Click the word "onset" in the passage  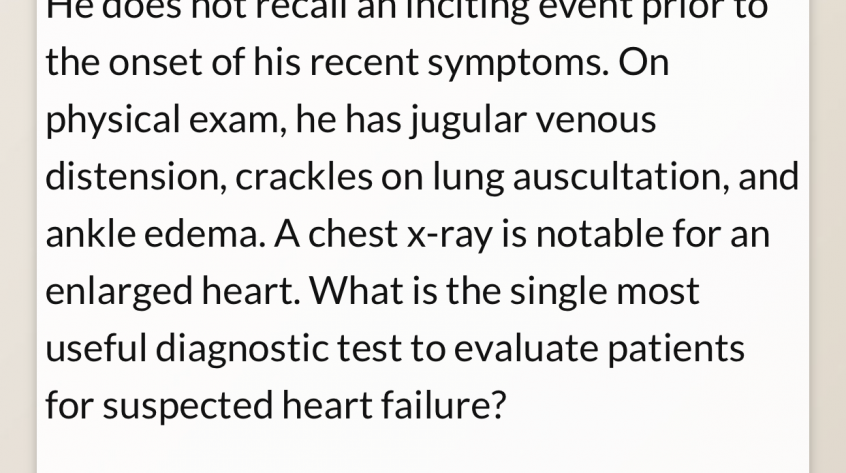click(x=155, y=64)
